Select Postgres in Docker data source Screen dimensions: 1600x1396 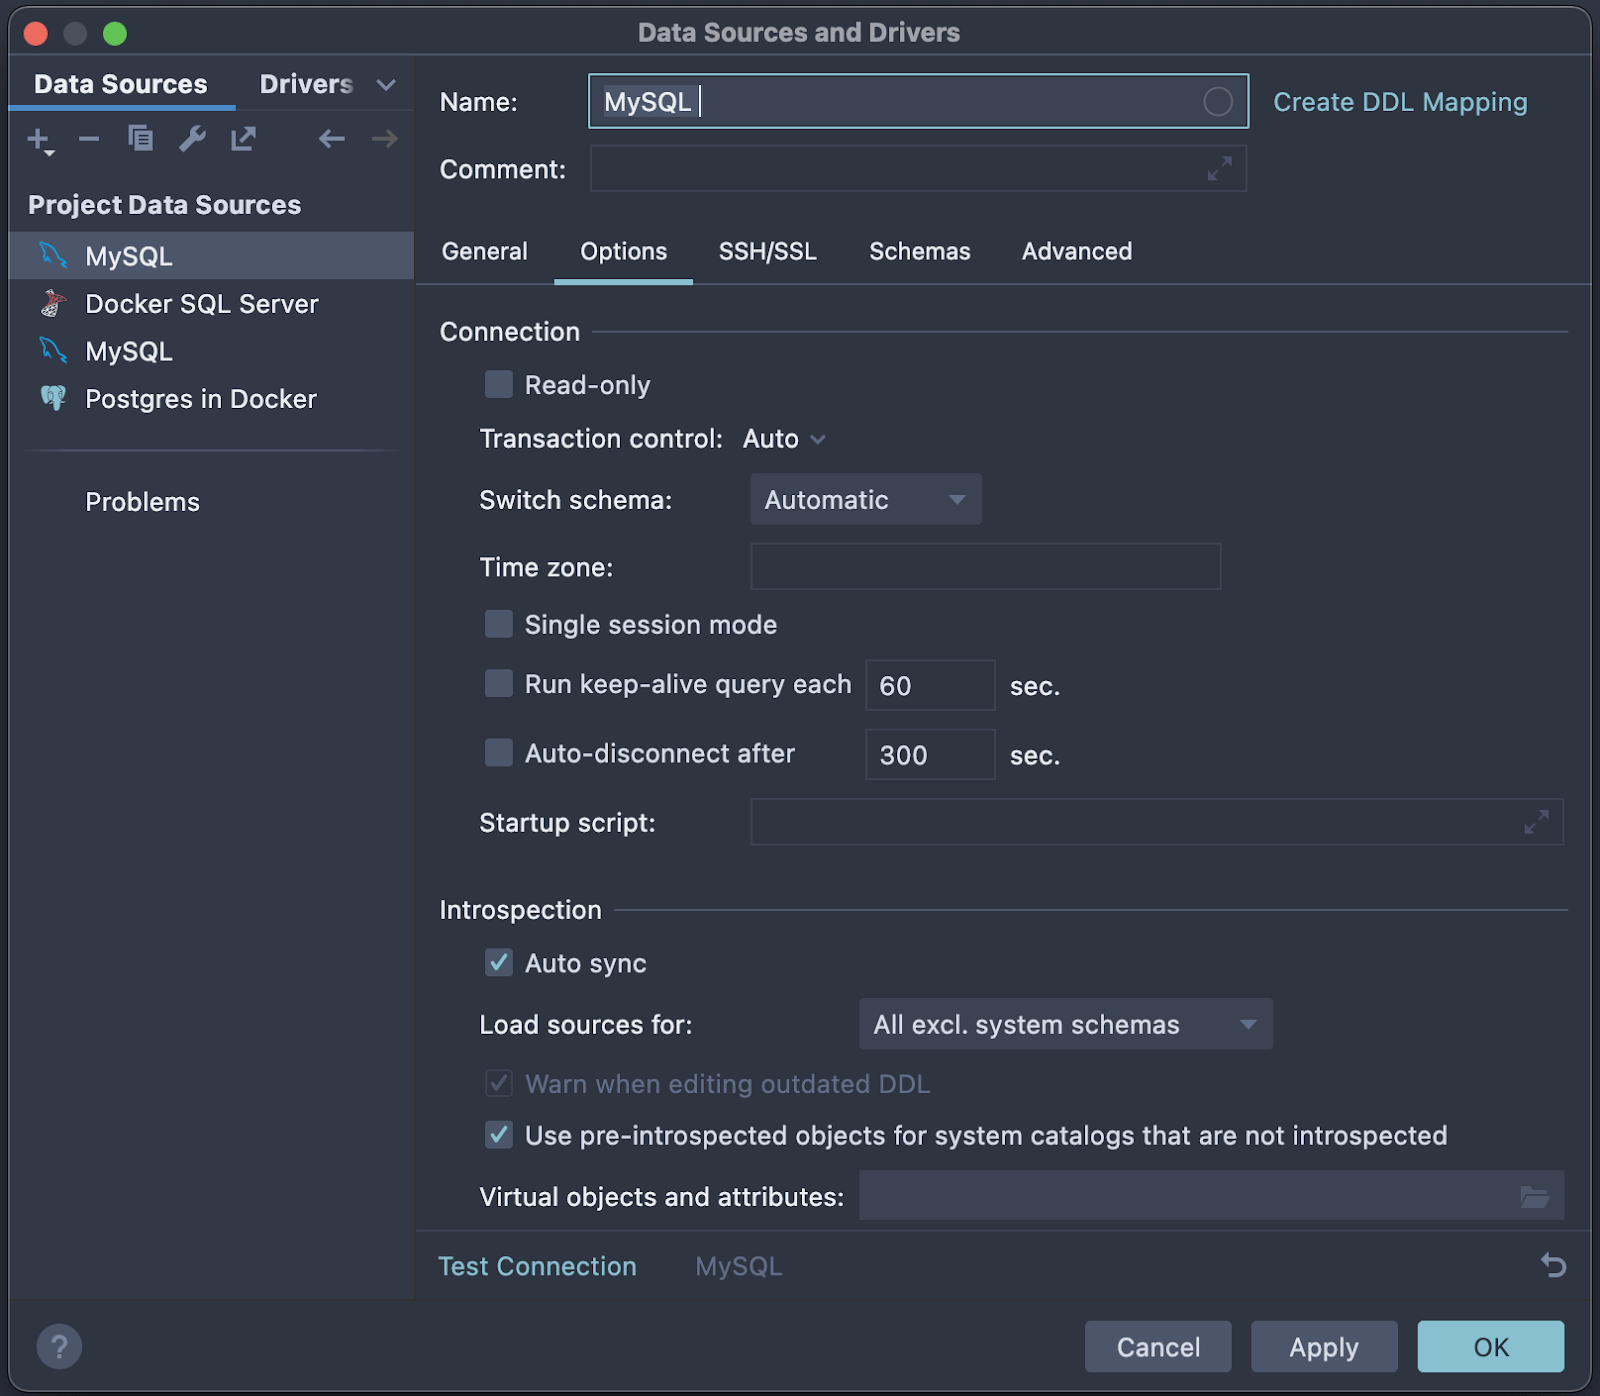click(x=200, y=399)
